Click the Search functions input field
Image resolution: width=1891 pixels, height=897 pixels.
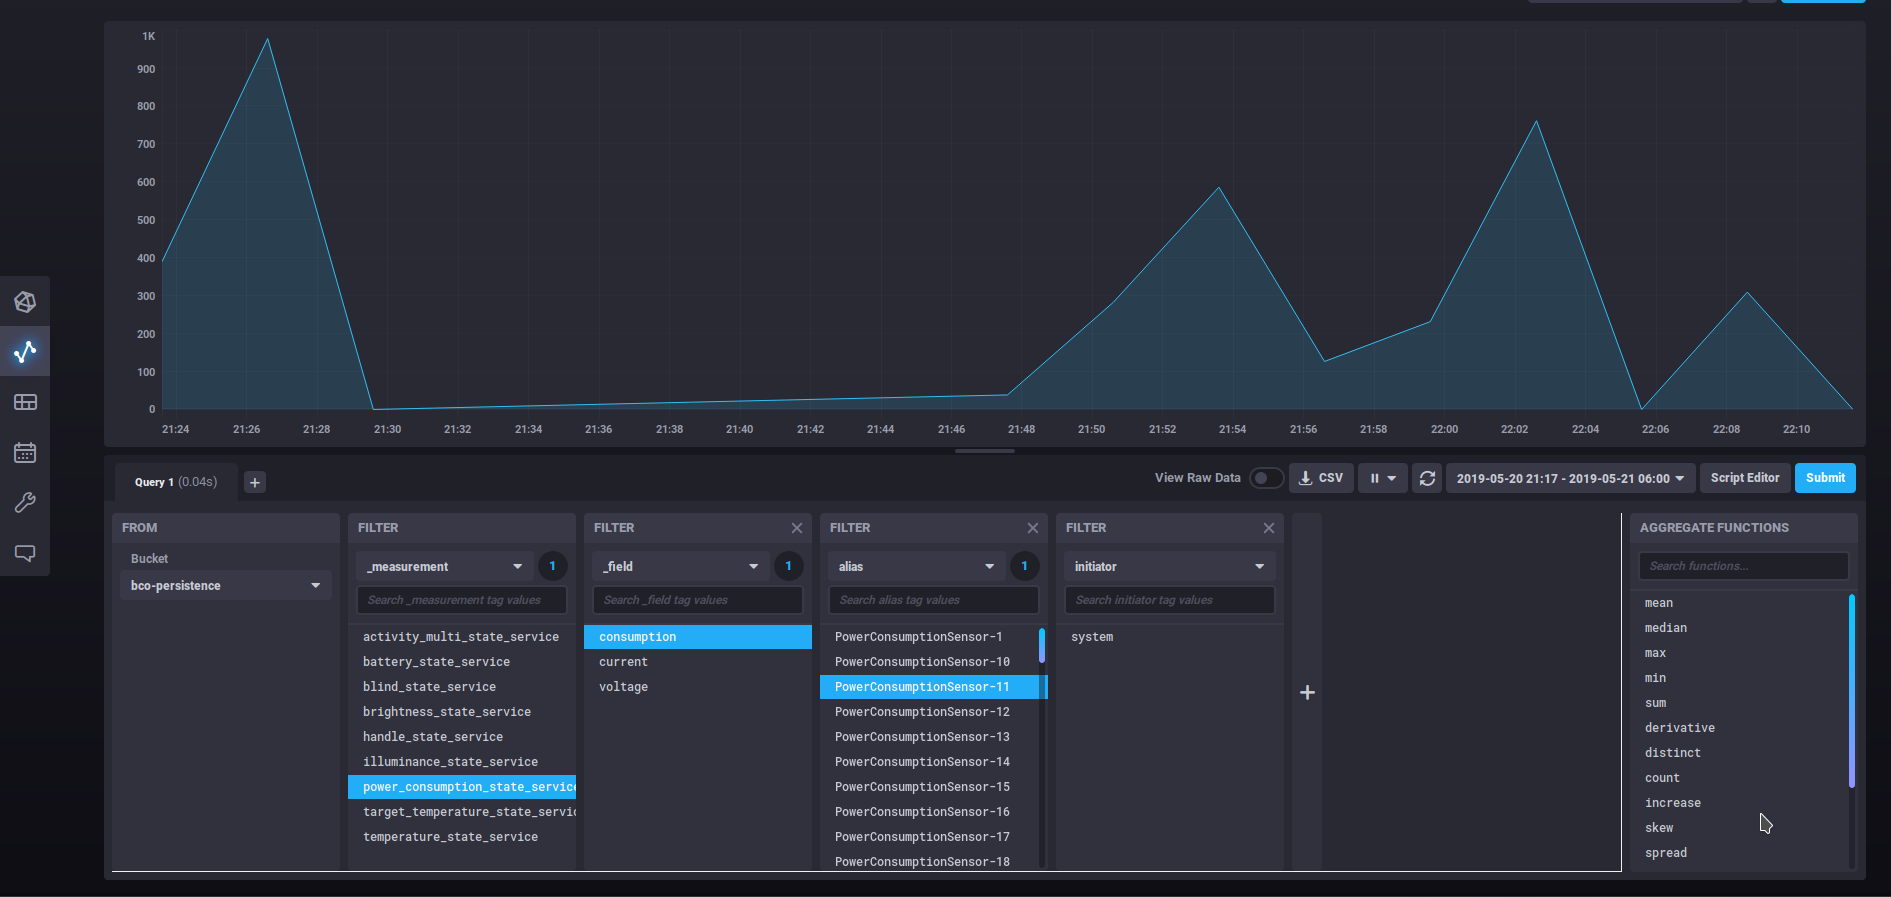pyautogui.click(x=1743, y=566)
